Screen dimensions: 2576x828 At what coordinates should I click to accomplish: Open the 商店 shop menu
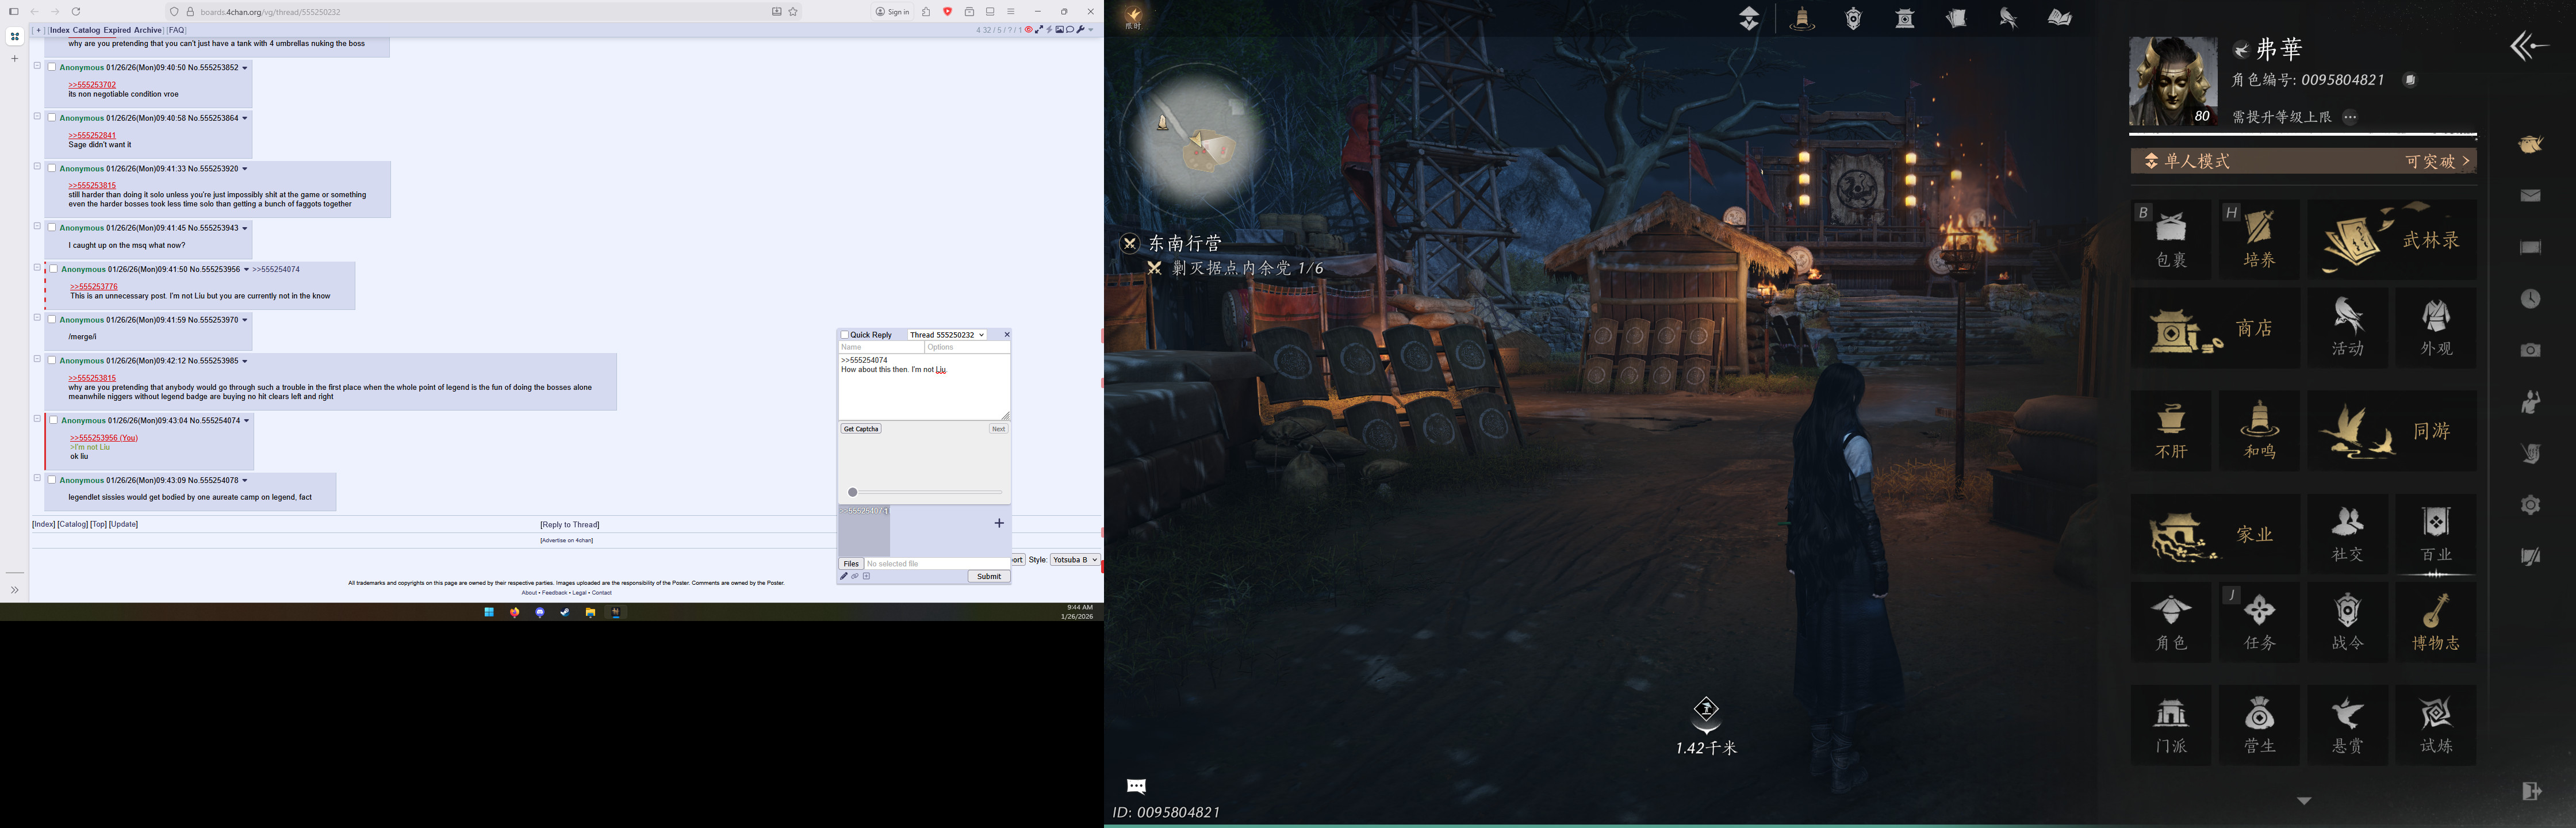pyautogui.click(x=2214, y=328)
